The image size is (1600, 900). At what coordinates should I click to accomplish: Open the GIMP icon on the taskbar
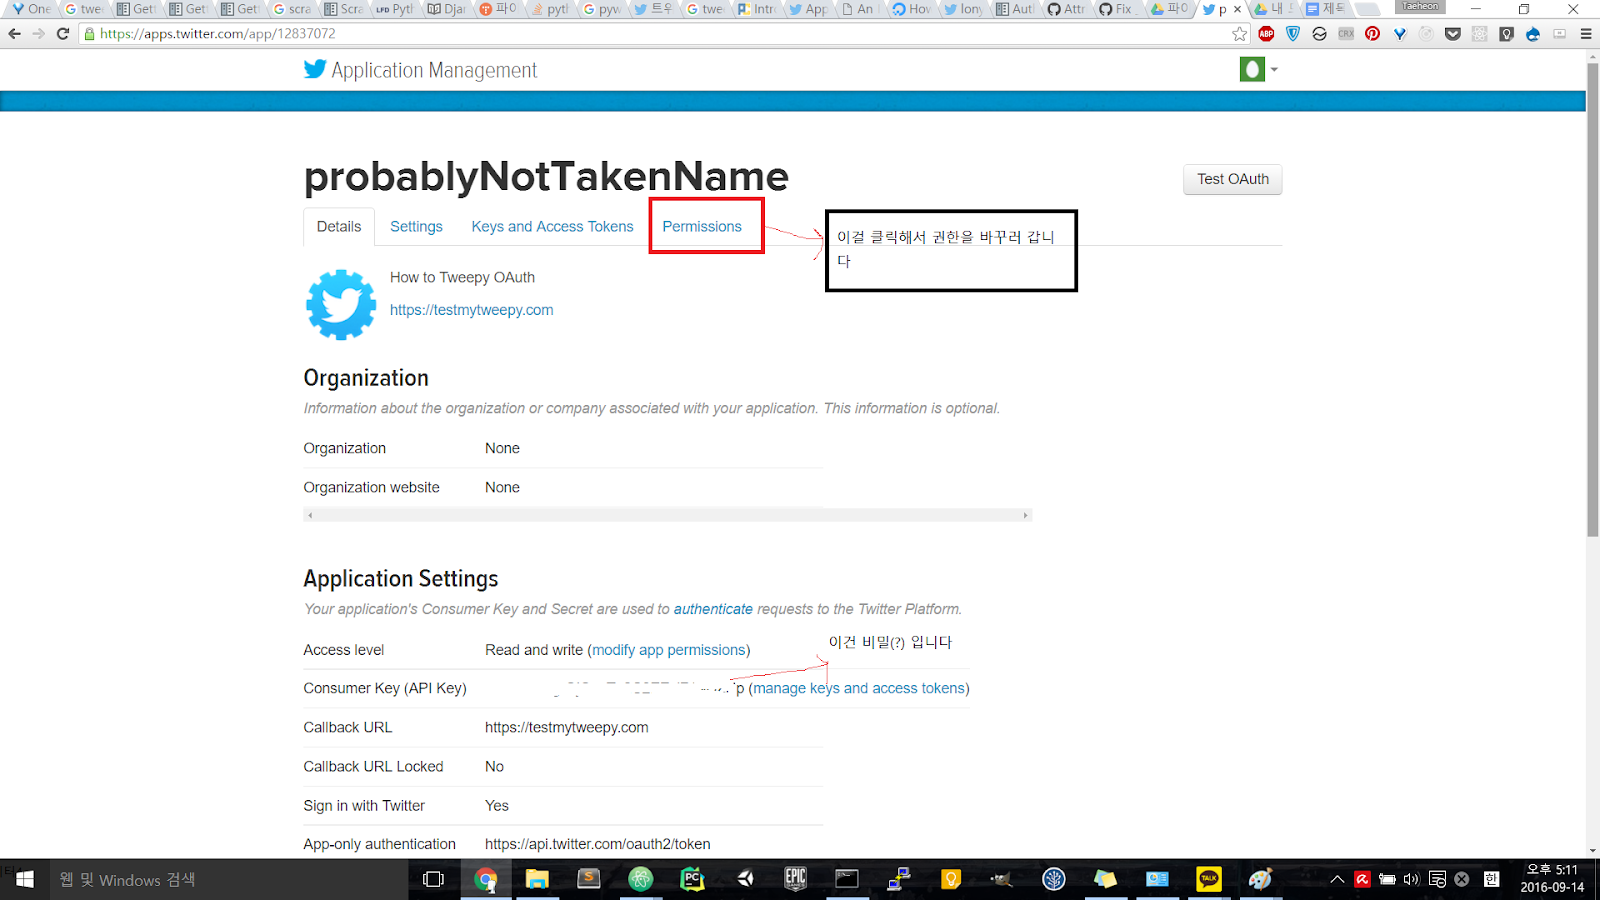click(x=1001, y=879)
